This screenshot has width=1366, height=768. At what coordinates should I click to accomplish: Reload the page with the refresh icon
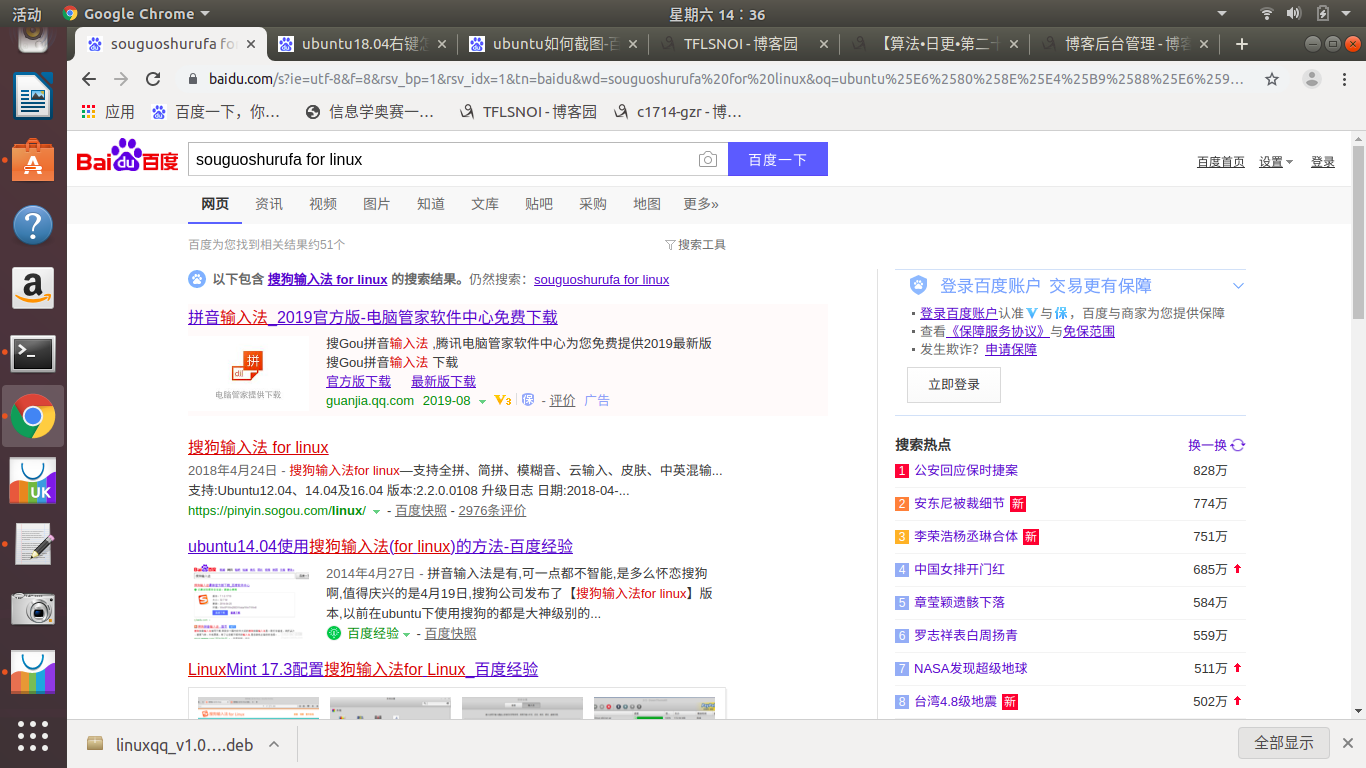click(x=153, y=79)
